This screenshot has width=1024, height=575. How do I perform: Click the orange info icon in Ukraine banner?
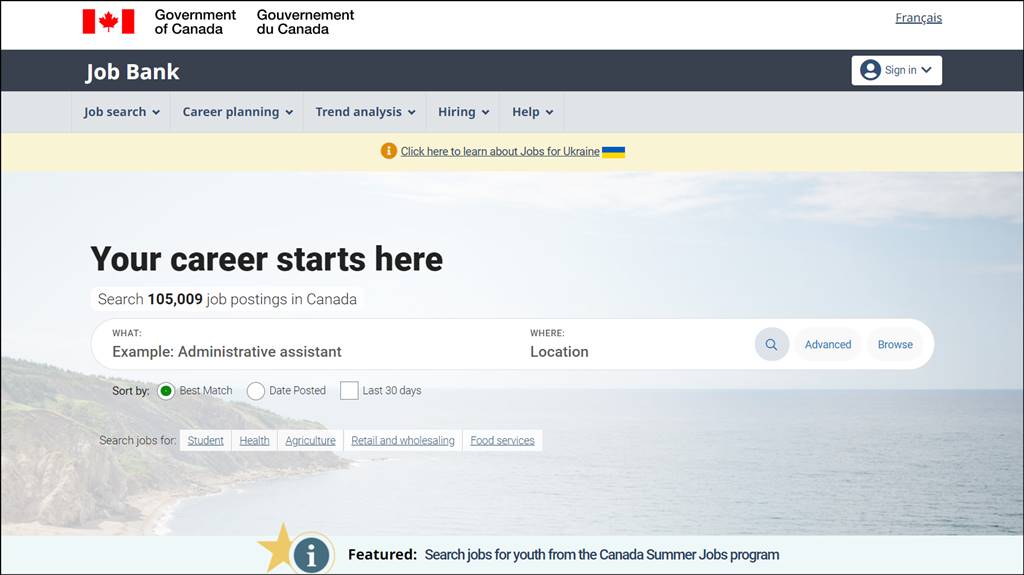(x=389, y=151)
